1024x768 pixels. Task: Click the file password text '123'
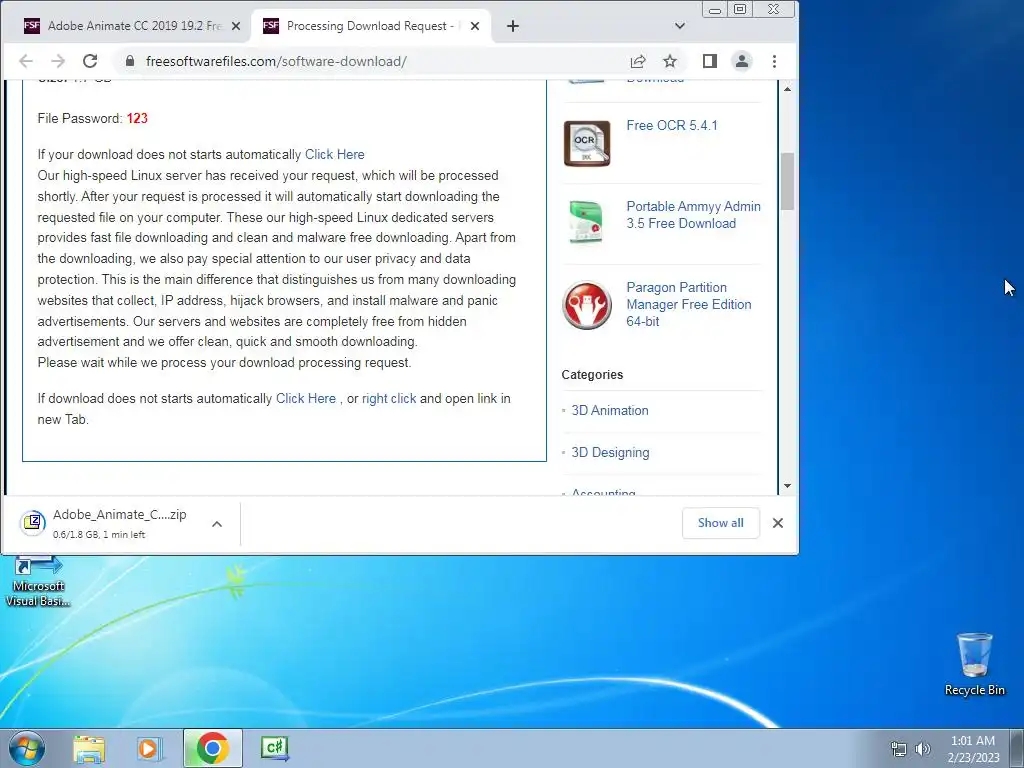click(137, 118)
